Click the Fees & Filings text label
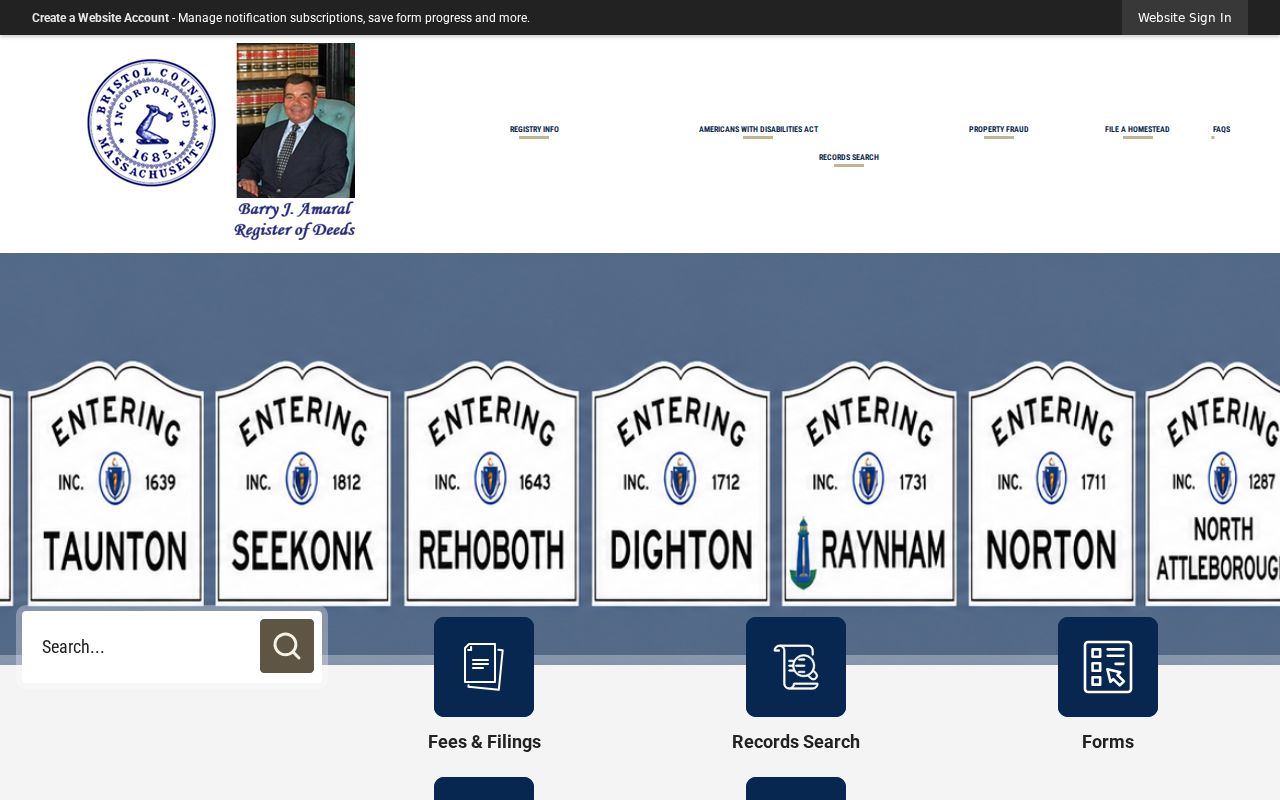The height and width of the screenshot is (800, 1280). [484, 742]
